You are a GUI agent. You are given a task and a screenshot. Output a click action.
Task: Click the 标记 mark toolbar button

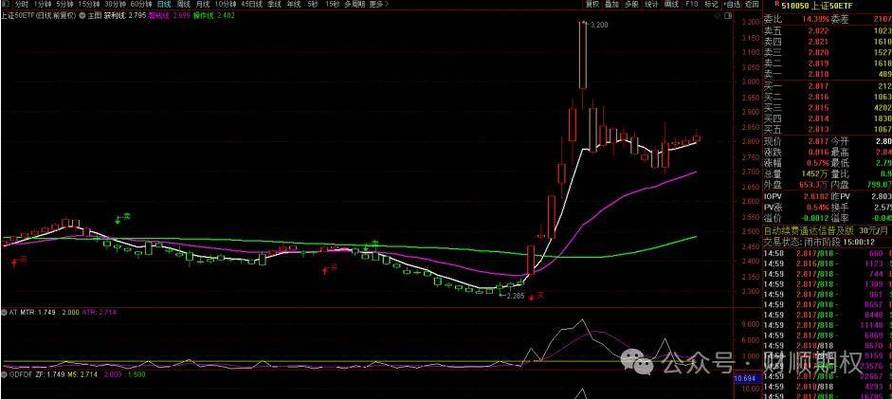711,4
